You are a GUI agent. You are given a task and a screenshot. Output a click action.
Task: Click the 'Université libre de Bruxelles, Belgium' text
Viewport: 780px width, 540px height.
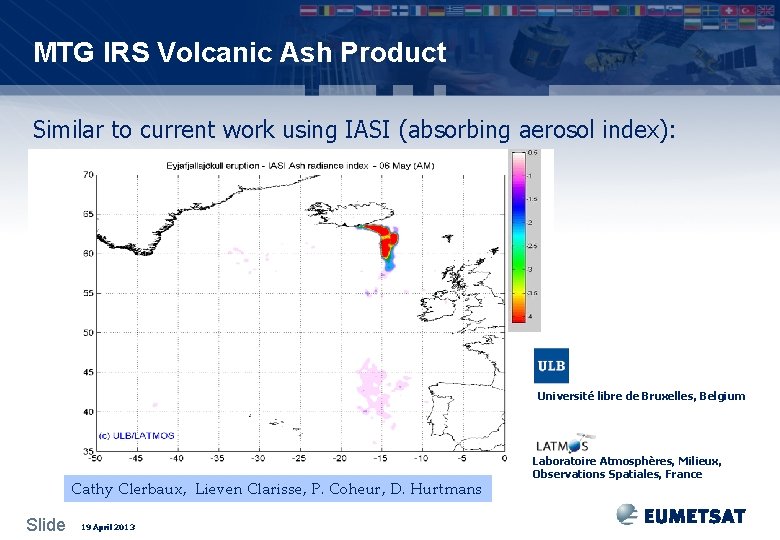pyautogui.click(x=641, y=396)
